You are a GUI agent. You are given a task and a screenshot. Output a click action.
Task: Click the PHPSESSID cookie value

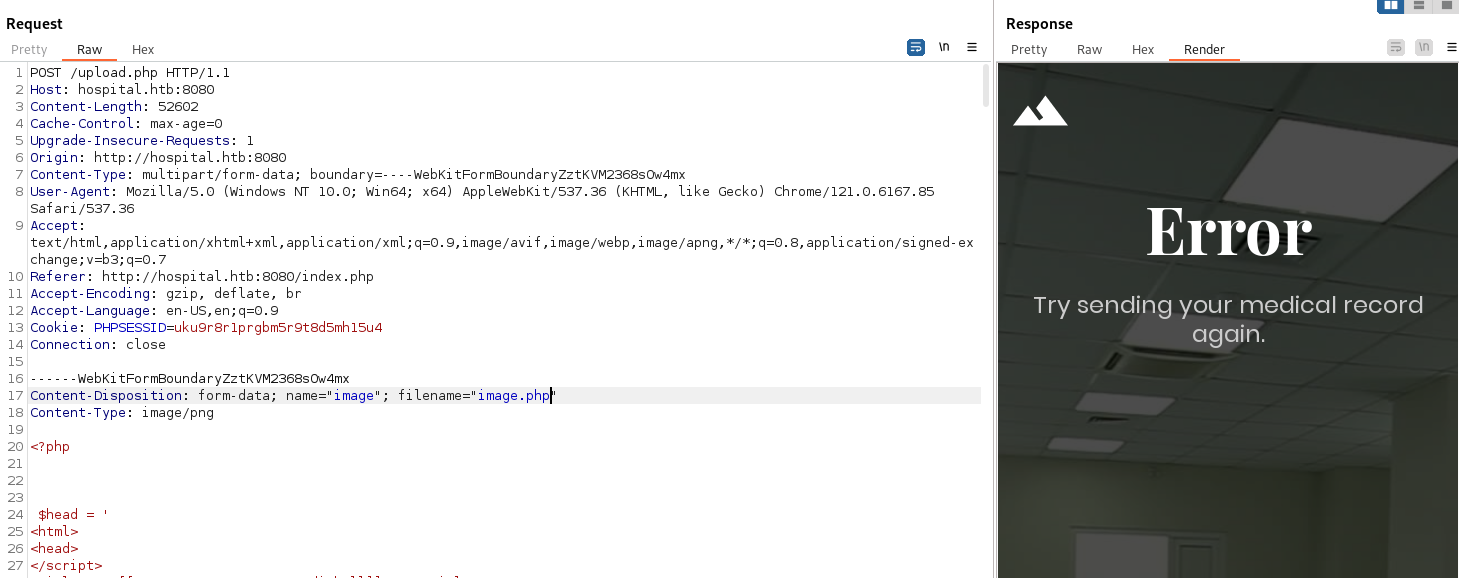tap(278, 328)
